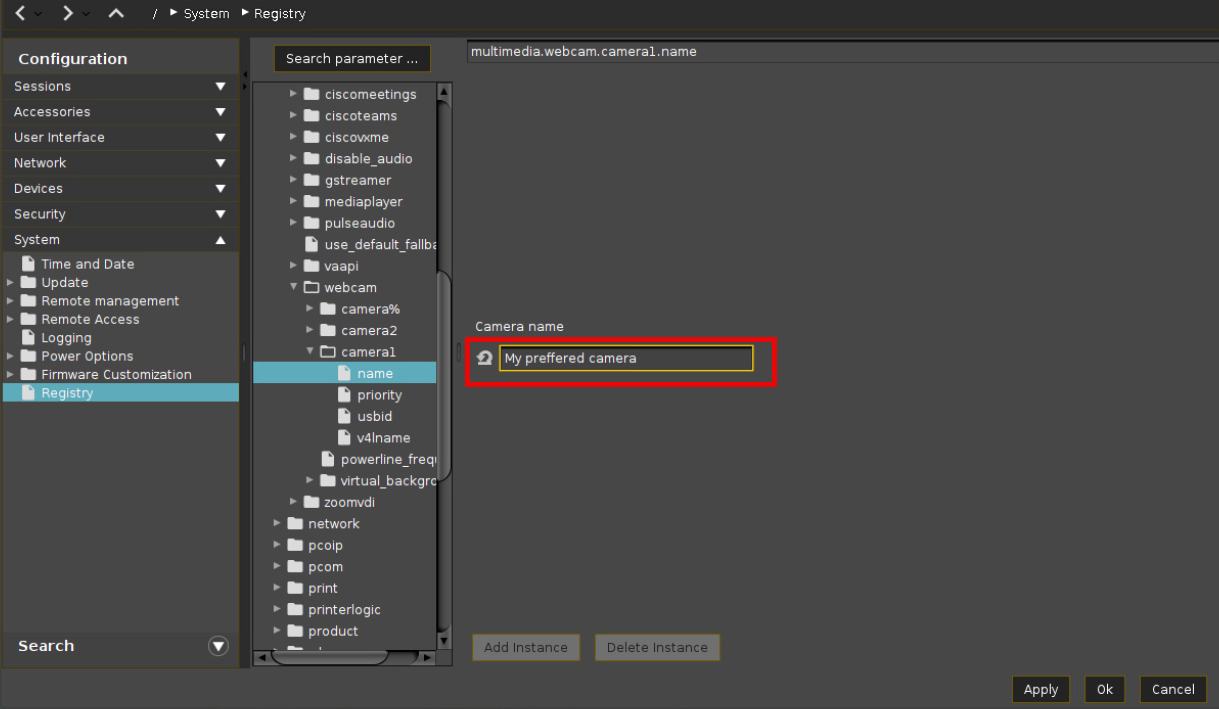Viewport: 1219px width, 709px height.
Task: Click the forward navigation arrow
Action: point(68,13)
